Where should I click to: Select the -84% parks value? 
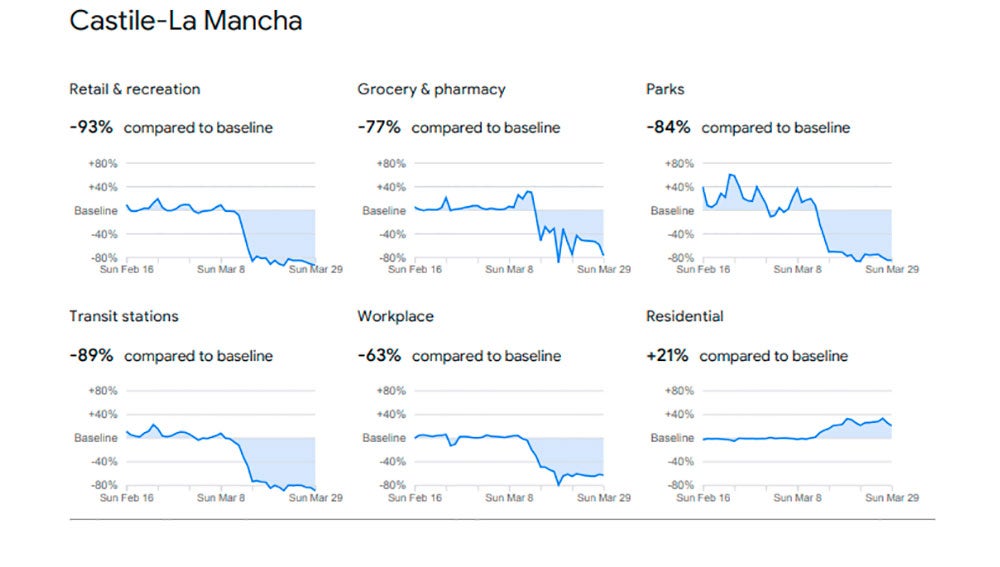pyautogui.click(x=668, y=128)
